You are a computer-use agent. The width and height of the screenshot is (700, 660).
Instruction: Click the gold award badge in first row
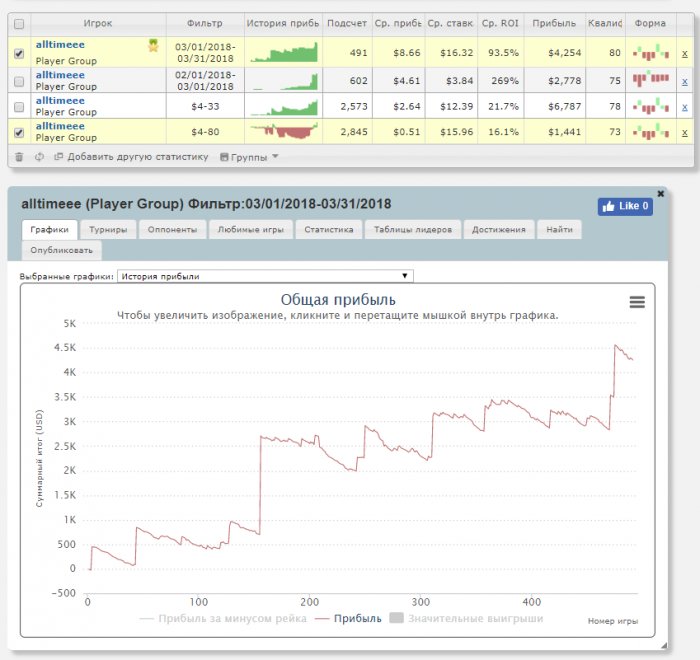point(153,46)
